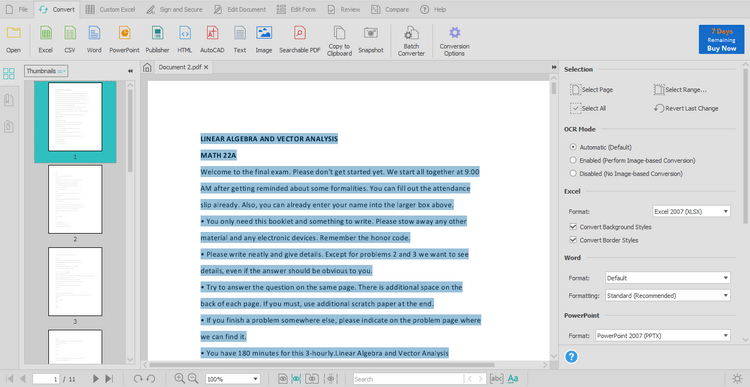Open the Sign and Secure tab
The width and height of the screenshot is (750, 387).
click(174, 9)
